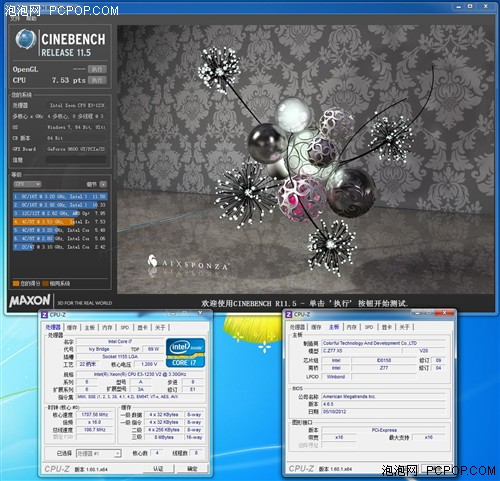
Task: Click 8 MBytes level 3 cache value
Action: (x=164, y=437)
